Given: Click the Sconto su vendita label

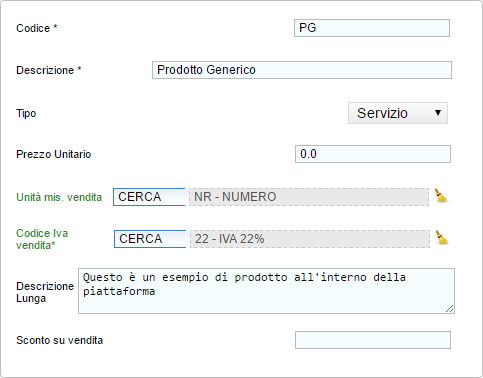Looking at the screenshot, I should (60, 340).
